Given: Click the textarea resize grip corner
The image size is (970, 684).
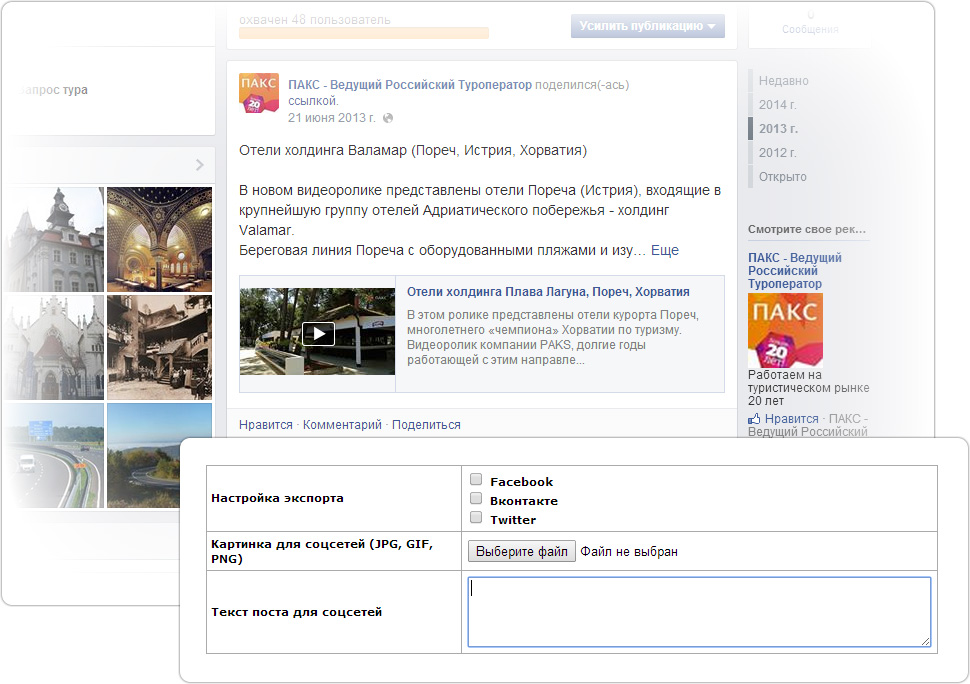Looking at the screenshot, I should click(x=925, y=641).
